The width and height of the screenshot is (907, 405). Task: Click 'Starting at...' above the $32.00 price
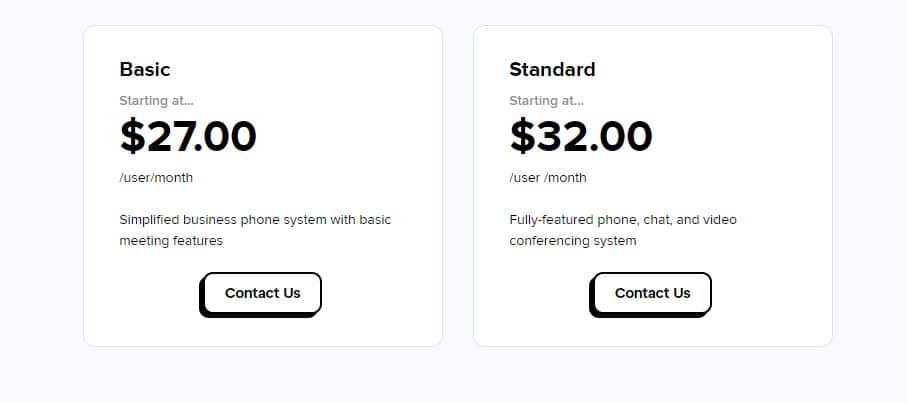(547, 101)
